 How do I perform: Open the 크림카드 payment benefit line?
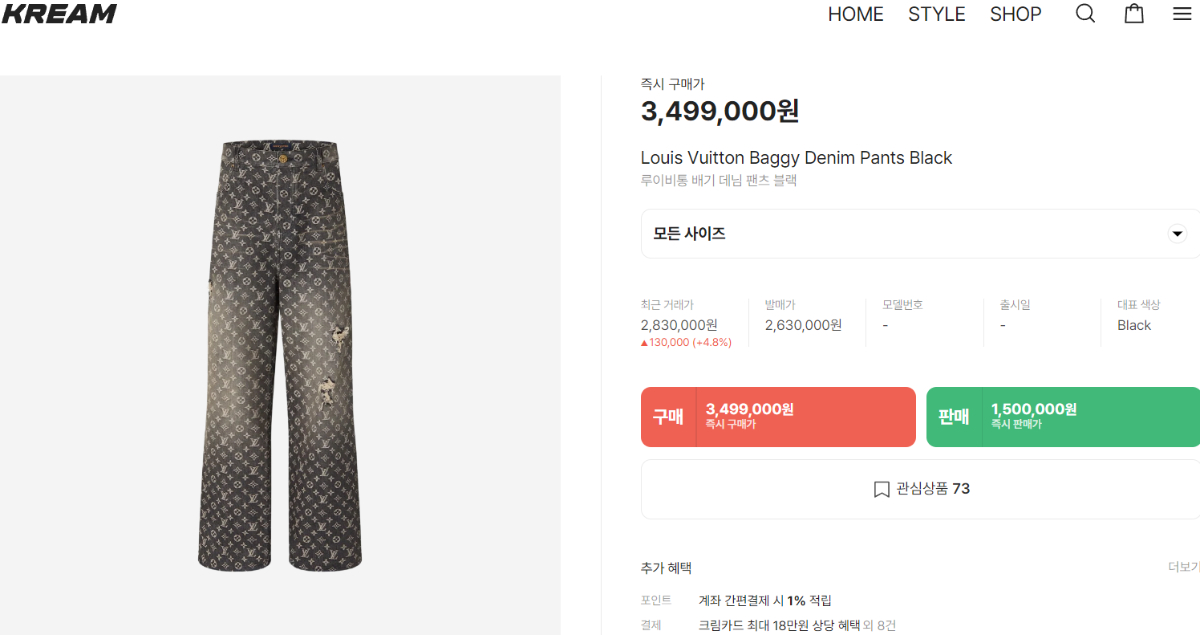[797, 625]
